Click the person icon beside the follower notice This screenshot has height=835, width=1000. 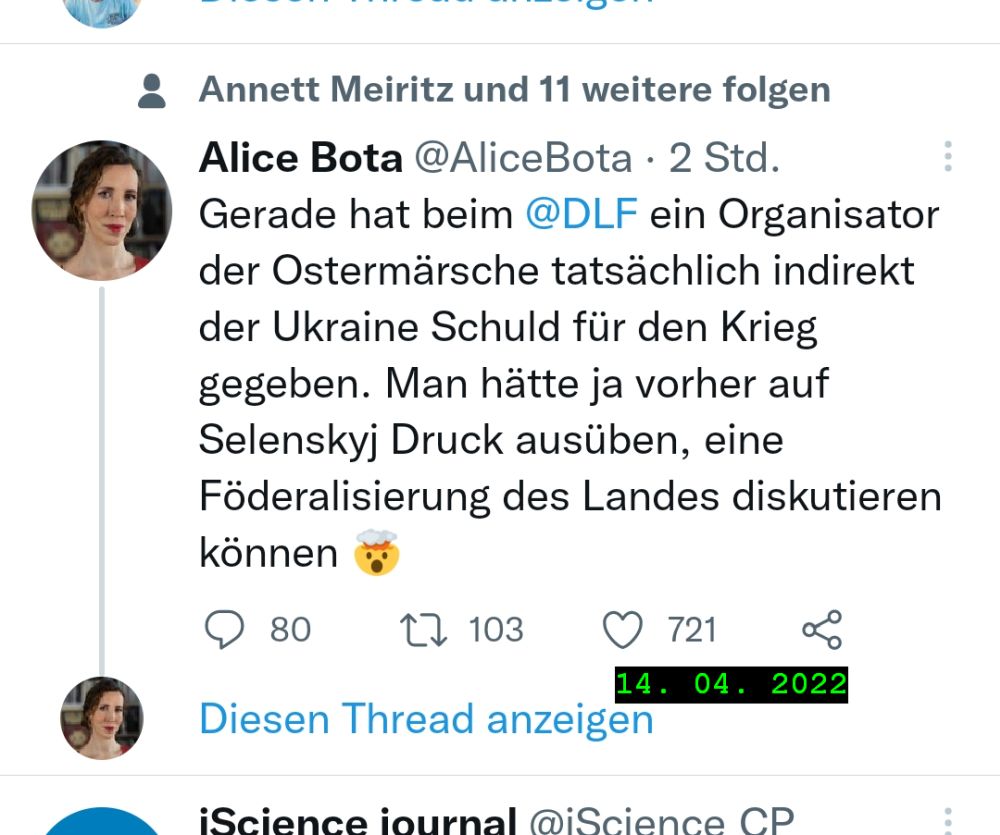coord(152,91)
